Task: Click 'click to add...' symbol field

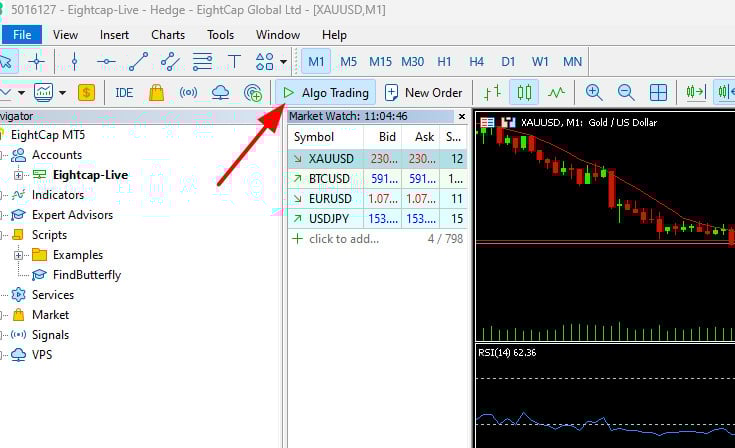Action: click(x=343, y=239)
